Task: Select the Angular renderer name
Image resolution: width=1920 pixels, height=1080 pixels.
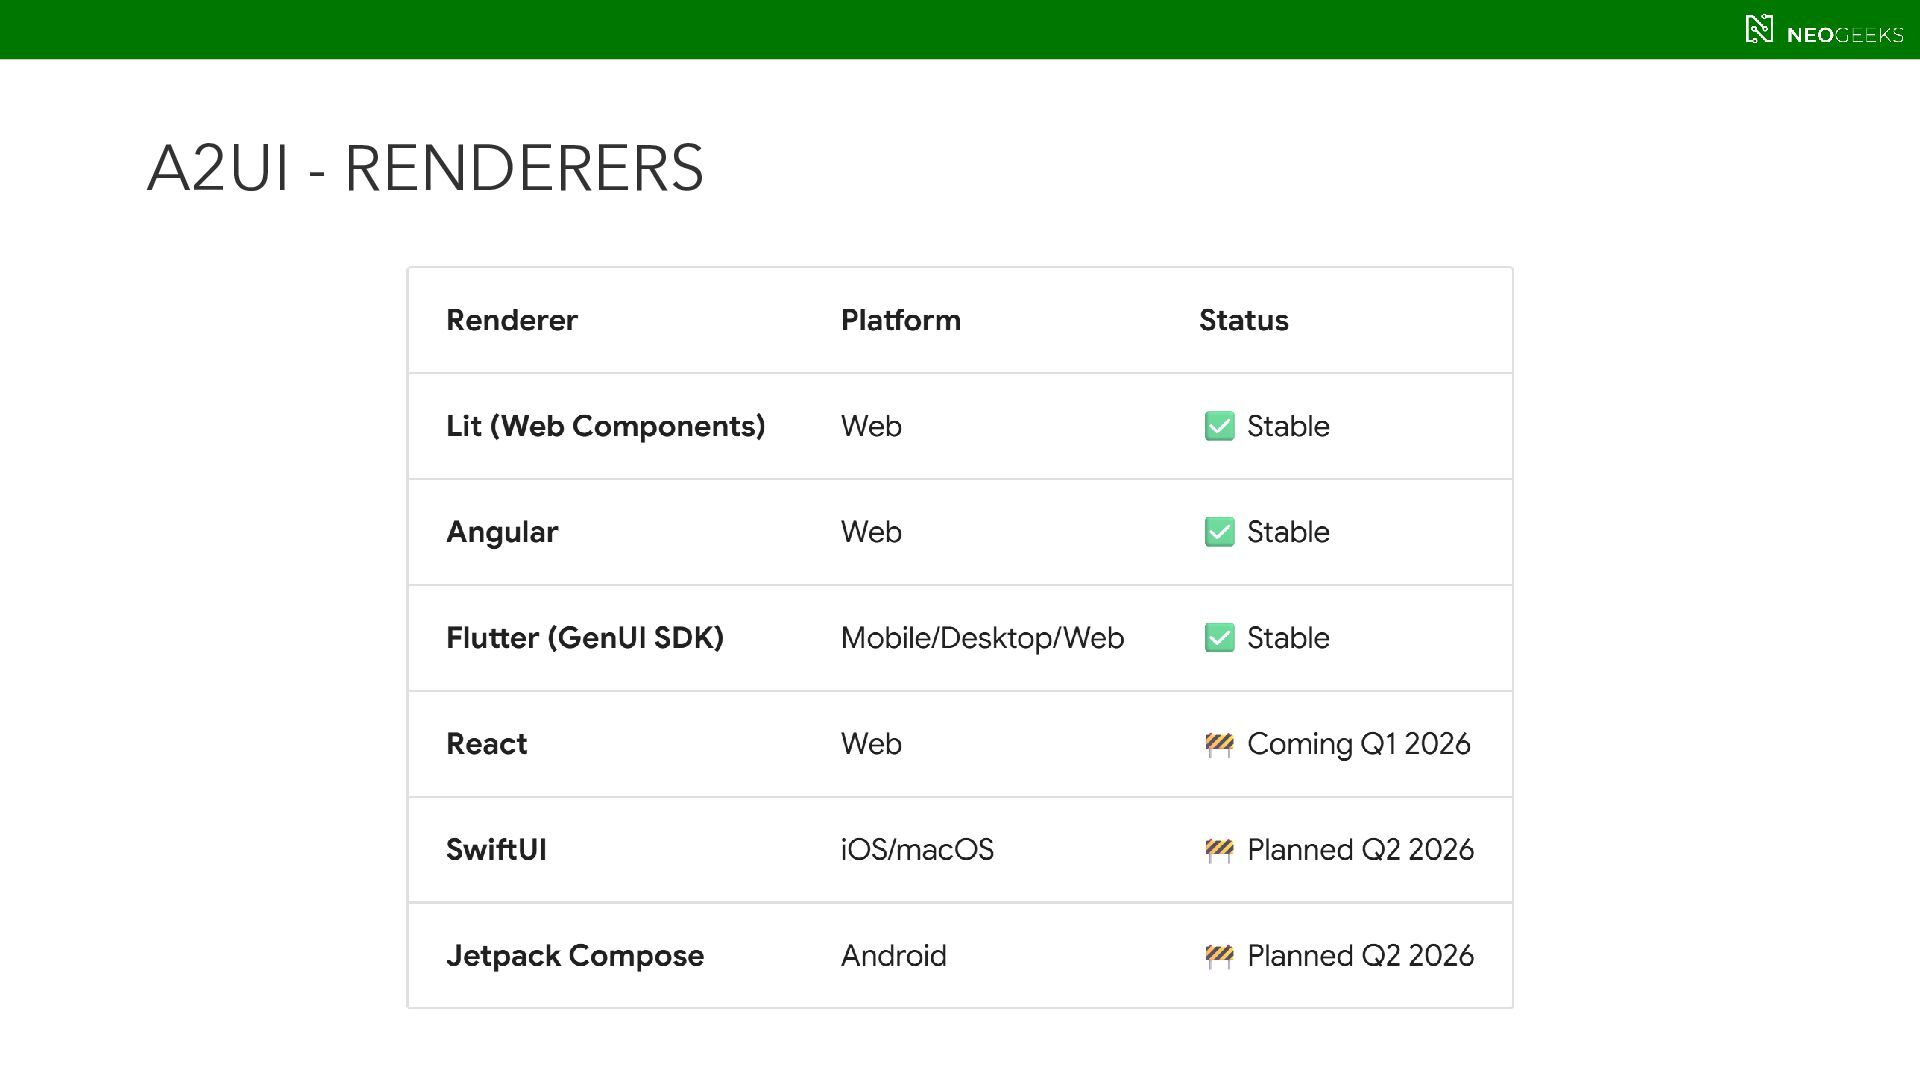Action: pyautogui.click(x=502, y=532)
